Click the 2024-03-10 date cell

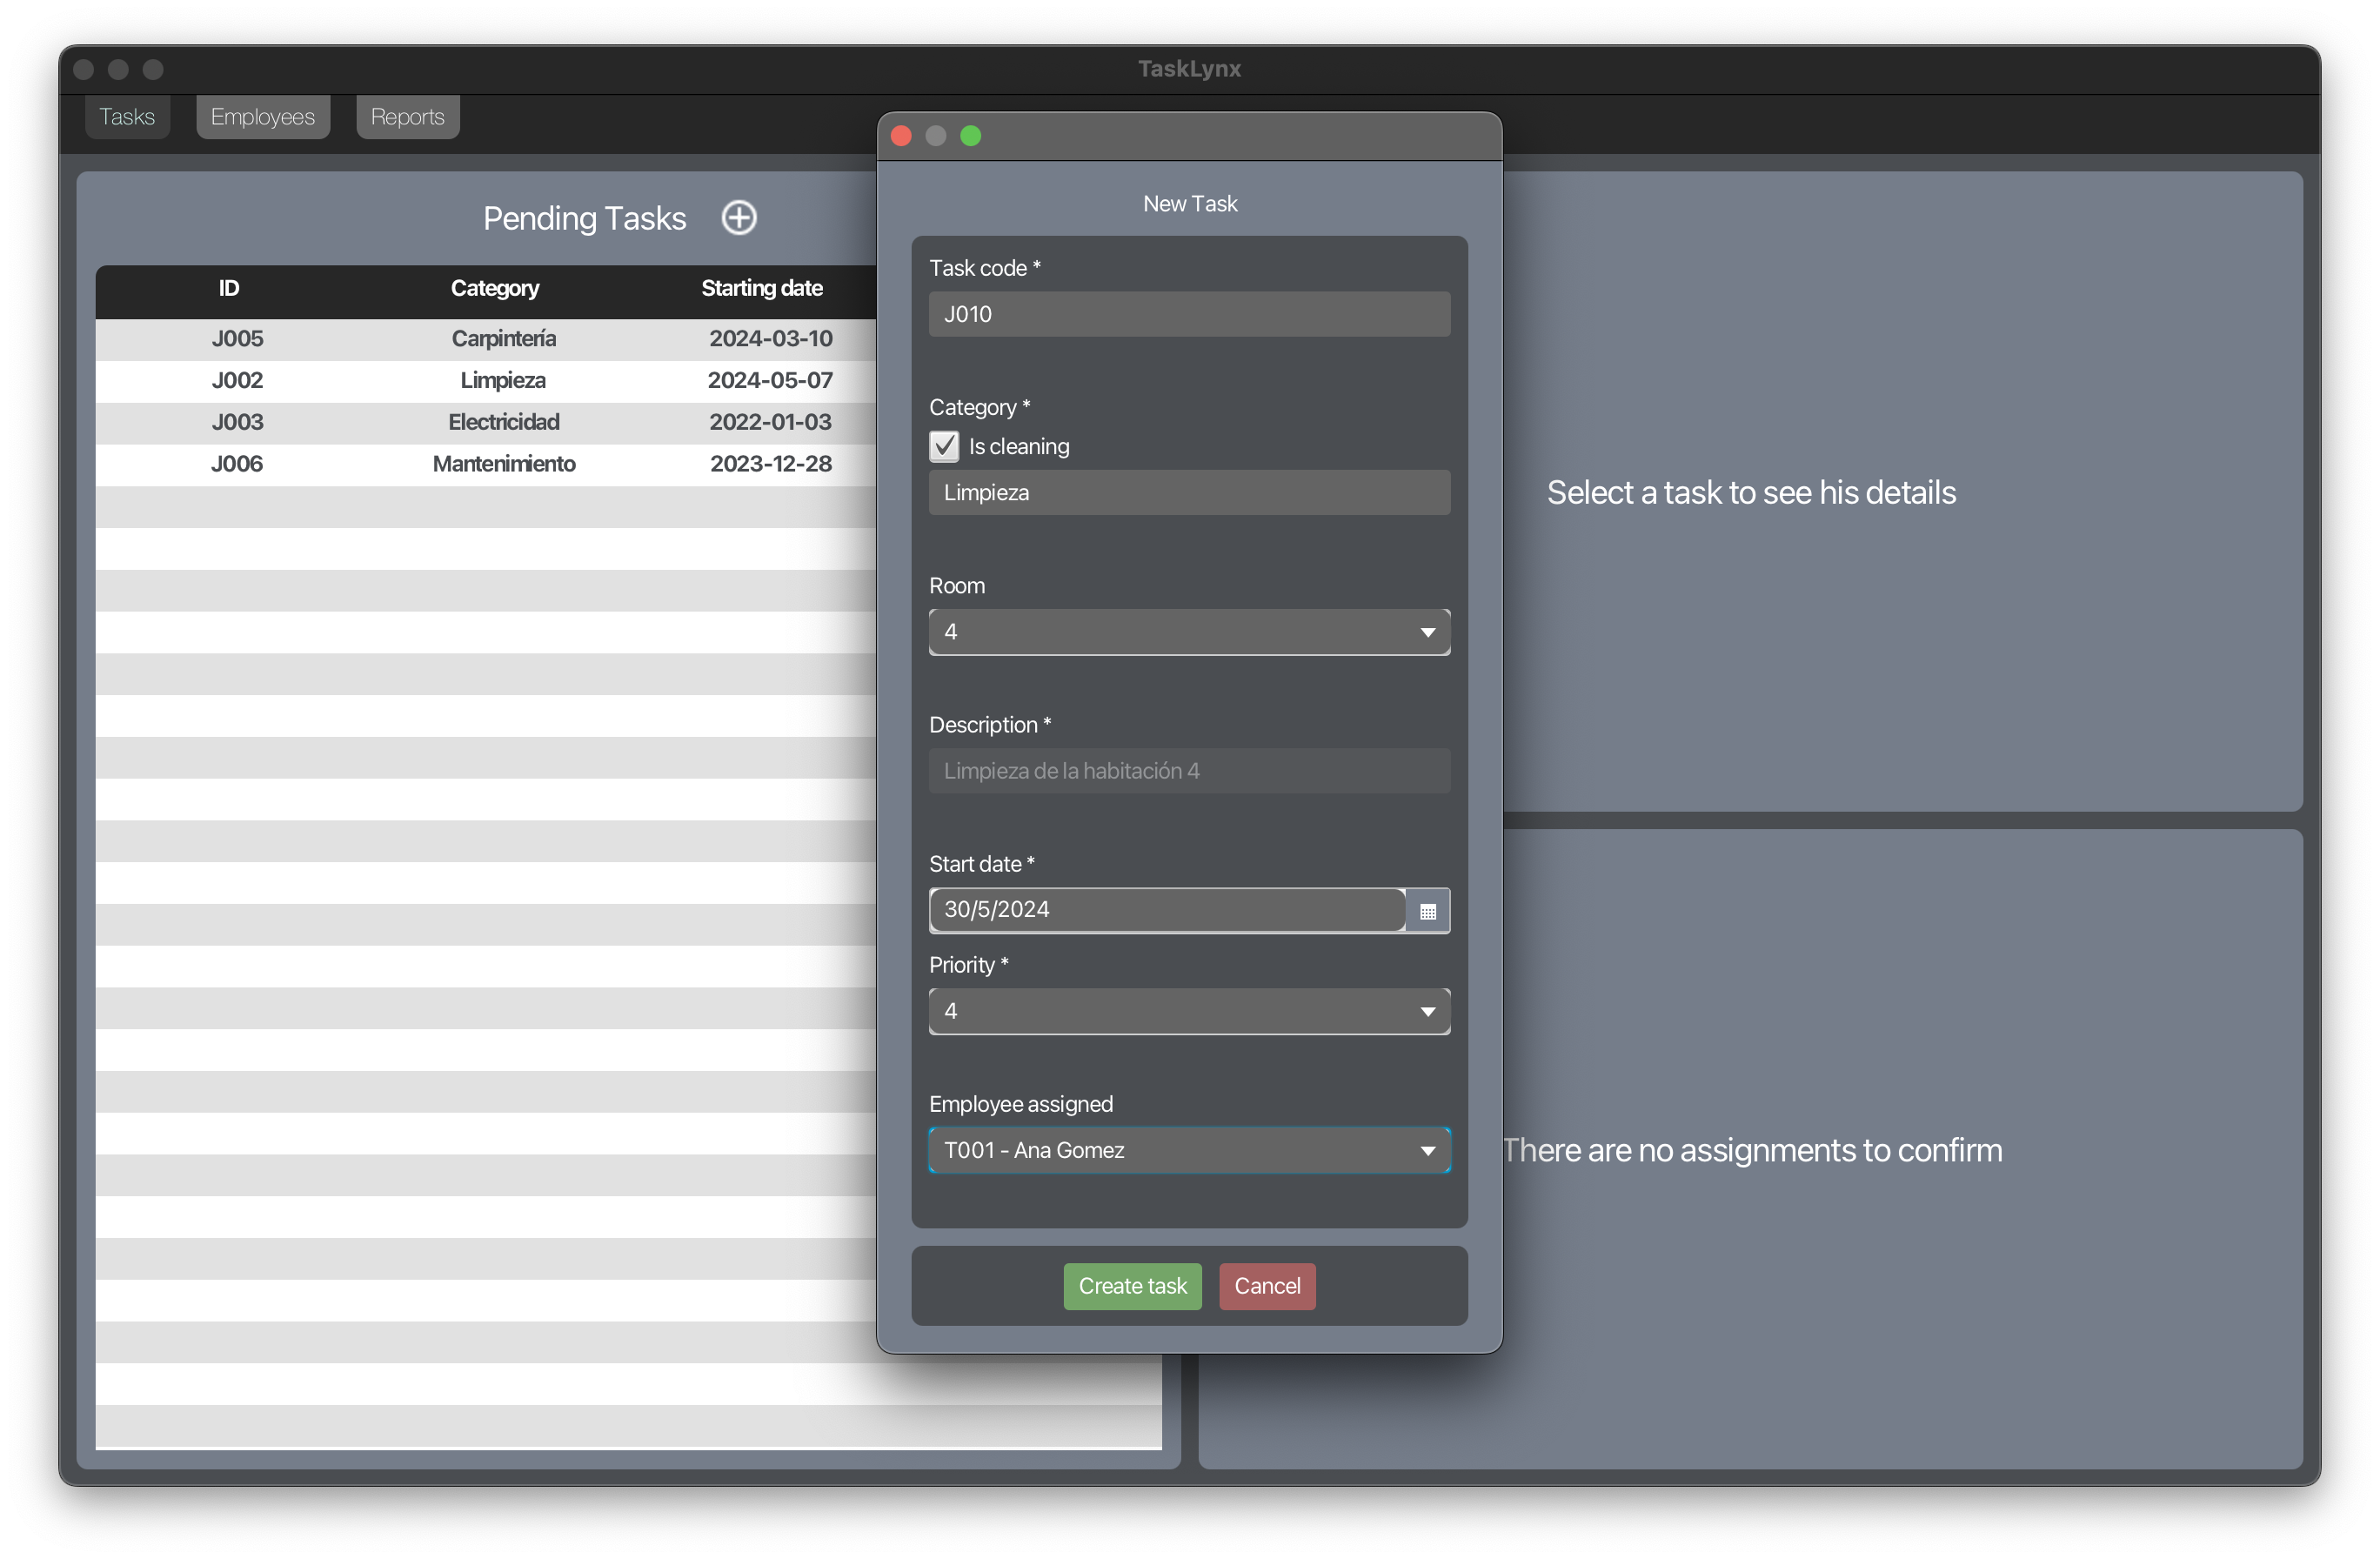coord(770,339)
